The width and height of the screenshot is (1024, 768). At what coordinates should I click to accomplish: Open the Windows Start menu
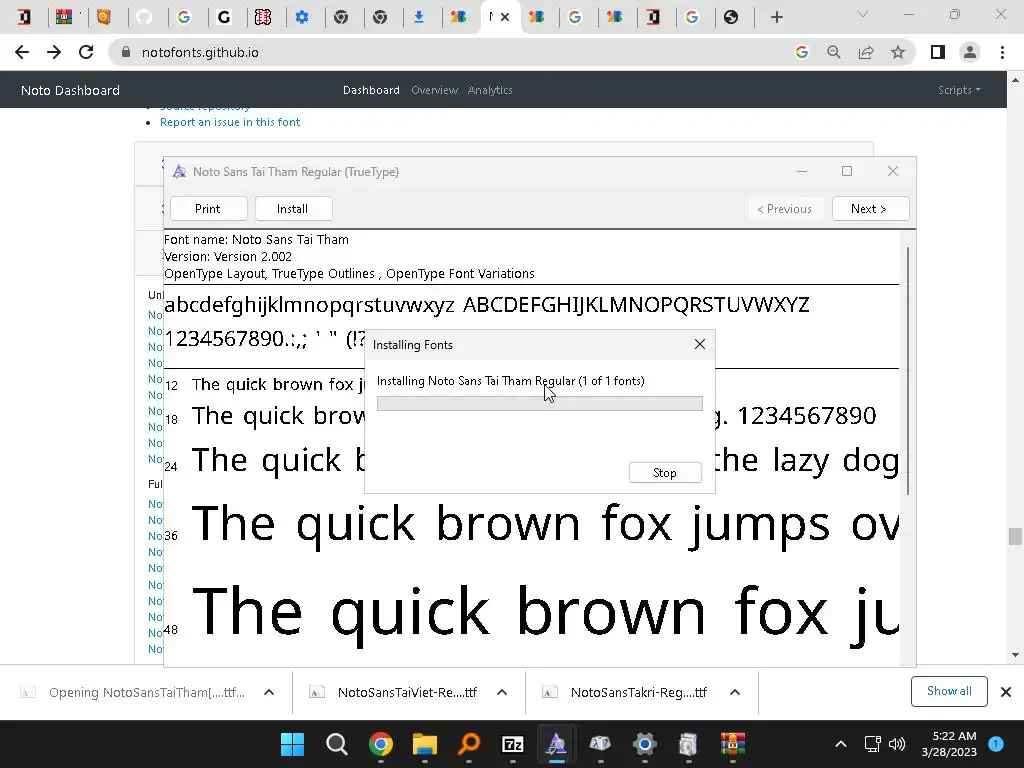tap(293, 744)
